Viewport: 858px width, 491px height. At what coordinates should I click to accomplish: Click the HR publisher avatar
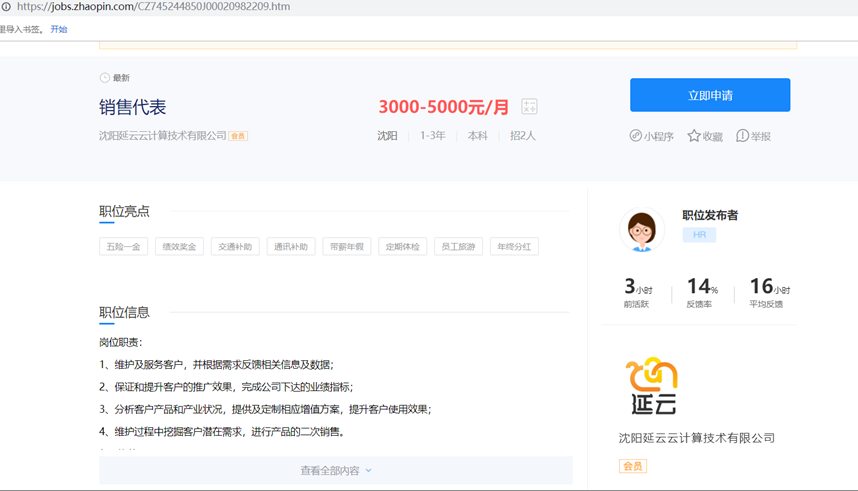(642, 230)
